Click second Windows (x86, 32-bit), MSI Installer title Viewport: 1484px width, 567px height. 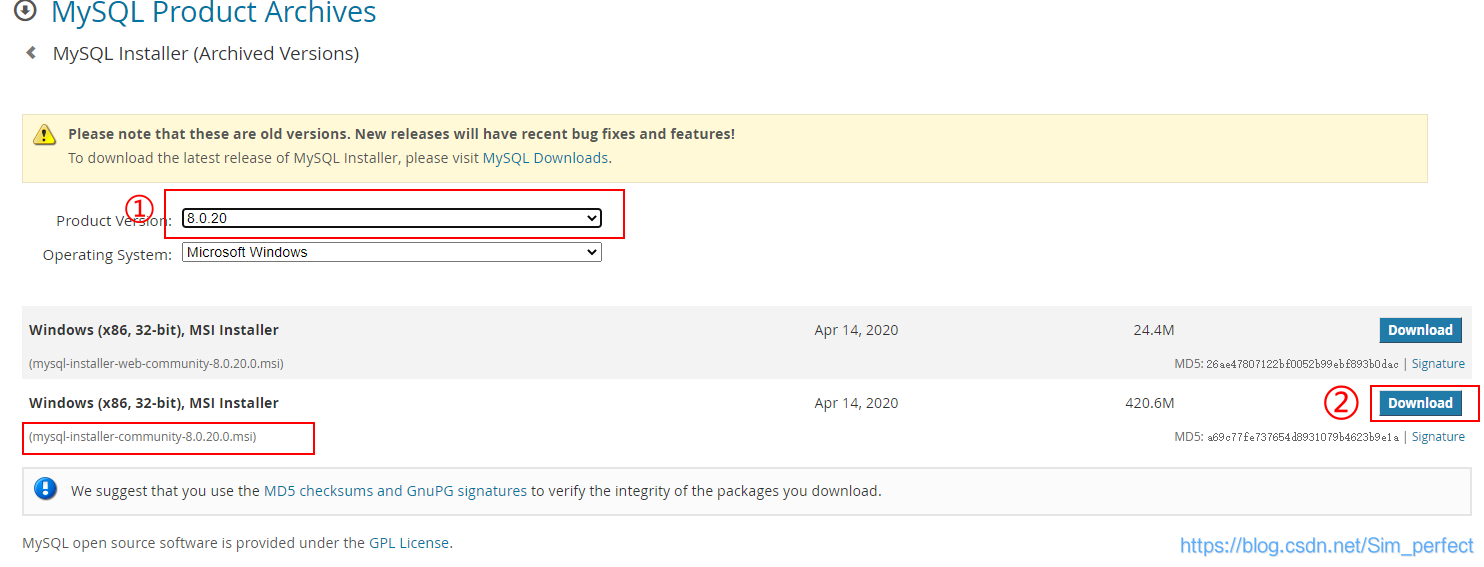click(x=154, y=403)
